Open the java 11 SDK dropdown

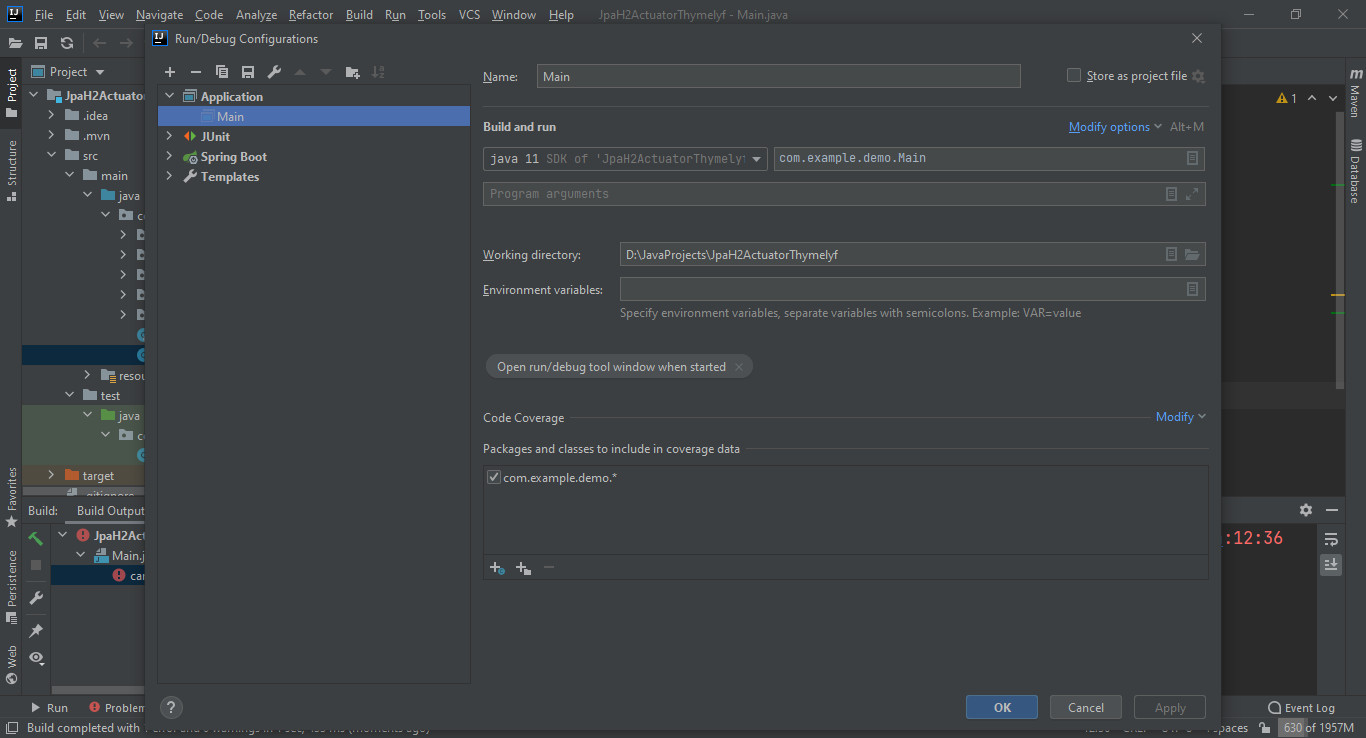(756, 158)
